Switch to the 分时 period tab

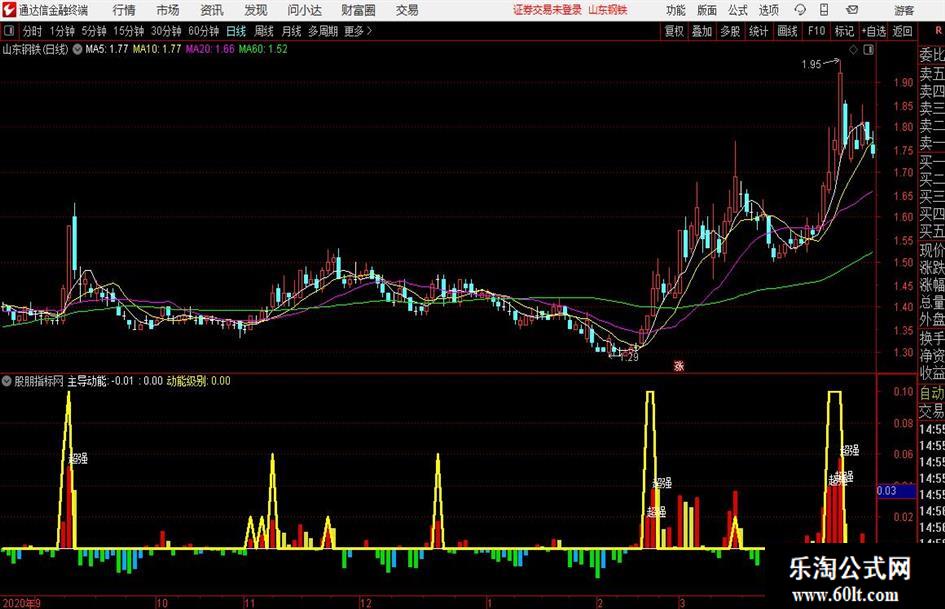(32, 31)
